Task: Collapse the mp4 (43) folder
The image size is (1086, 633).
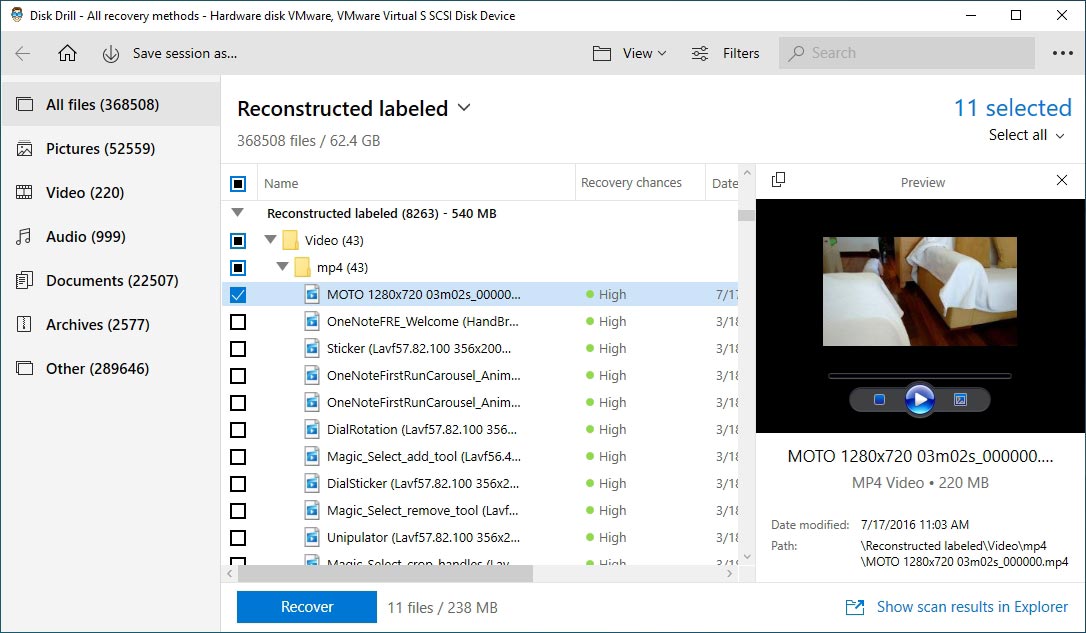Action: (x=283, y=267)
